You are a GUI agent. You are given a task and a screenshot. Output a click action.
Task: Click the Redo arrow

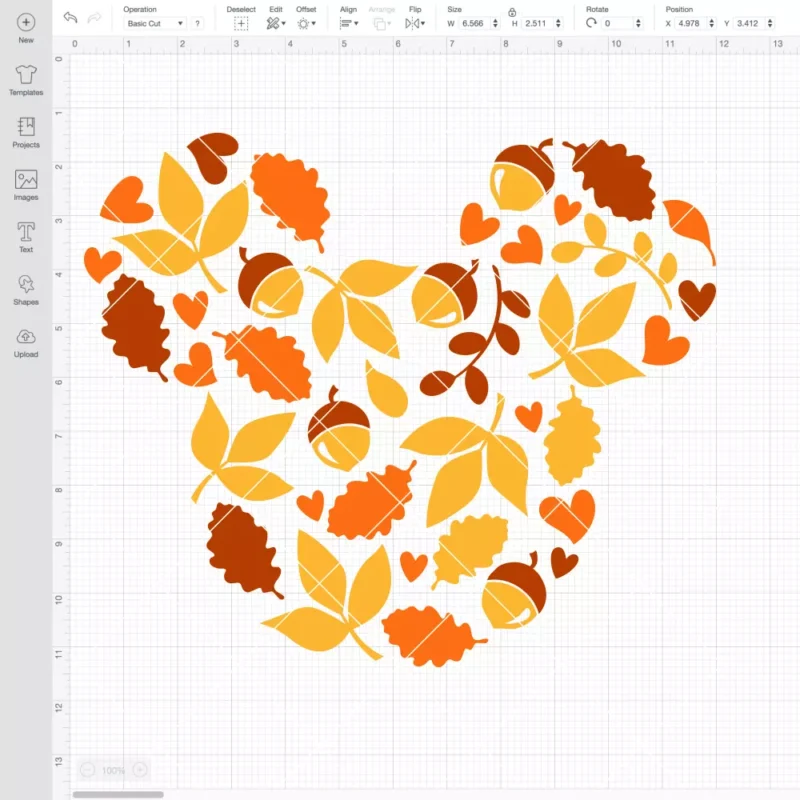(x=94, y=18)
